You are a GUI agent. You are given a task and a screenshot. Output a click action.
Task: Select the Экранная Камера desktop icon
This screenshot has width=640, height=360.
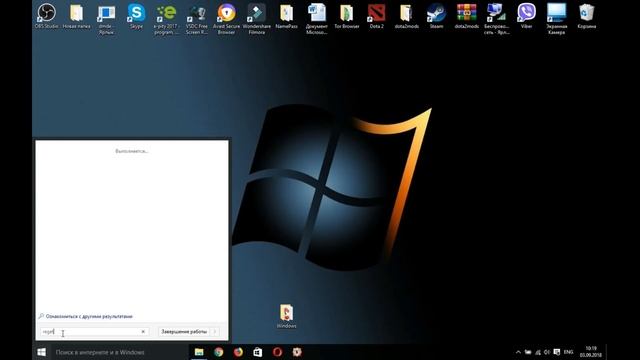(x=557, y=19)
